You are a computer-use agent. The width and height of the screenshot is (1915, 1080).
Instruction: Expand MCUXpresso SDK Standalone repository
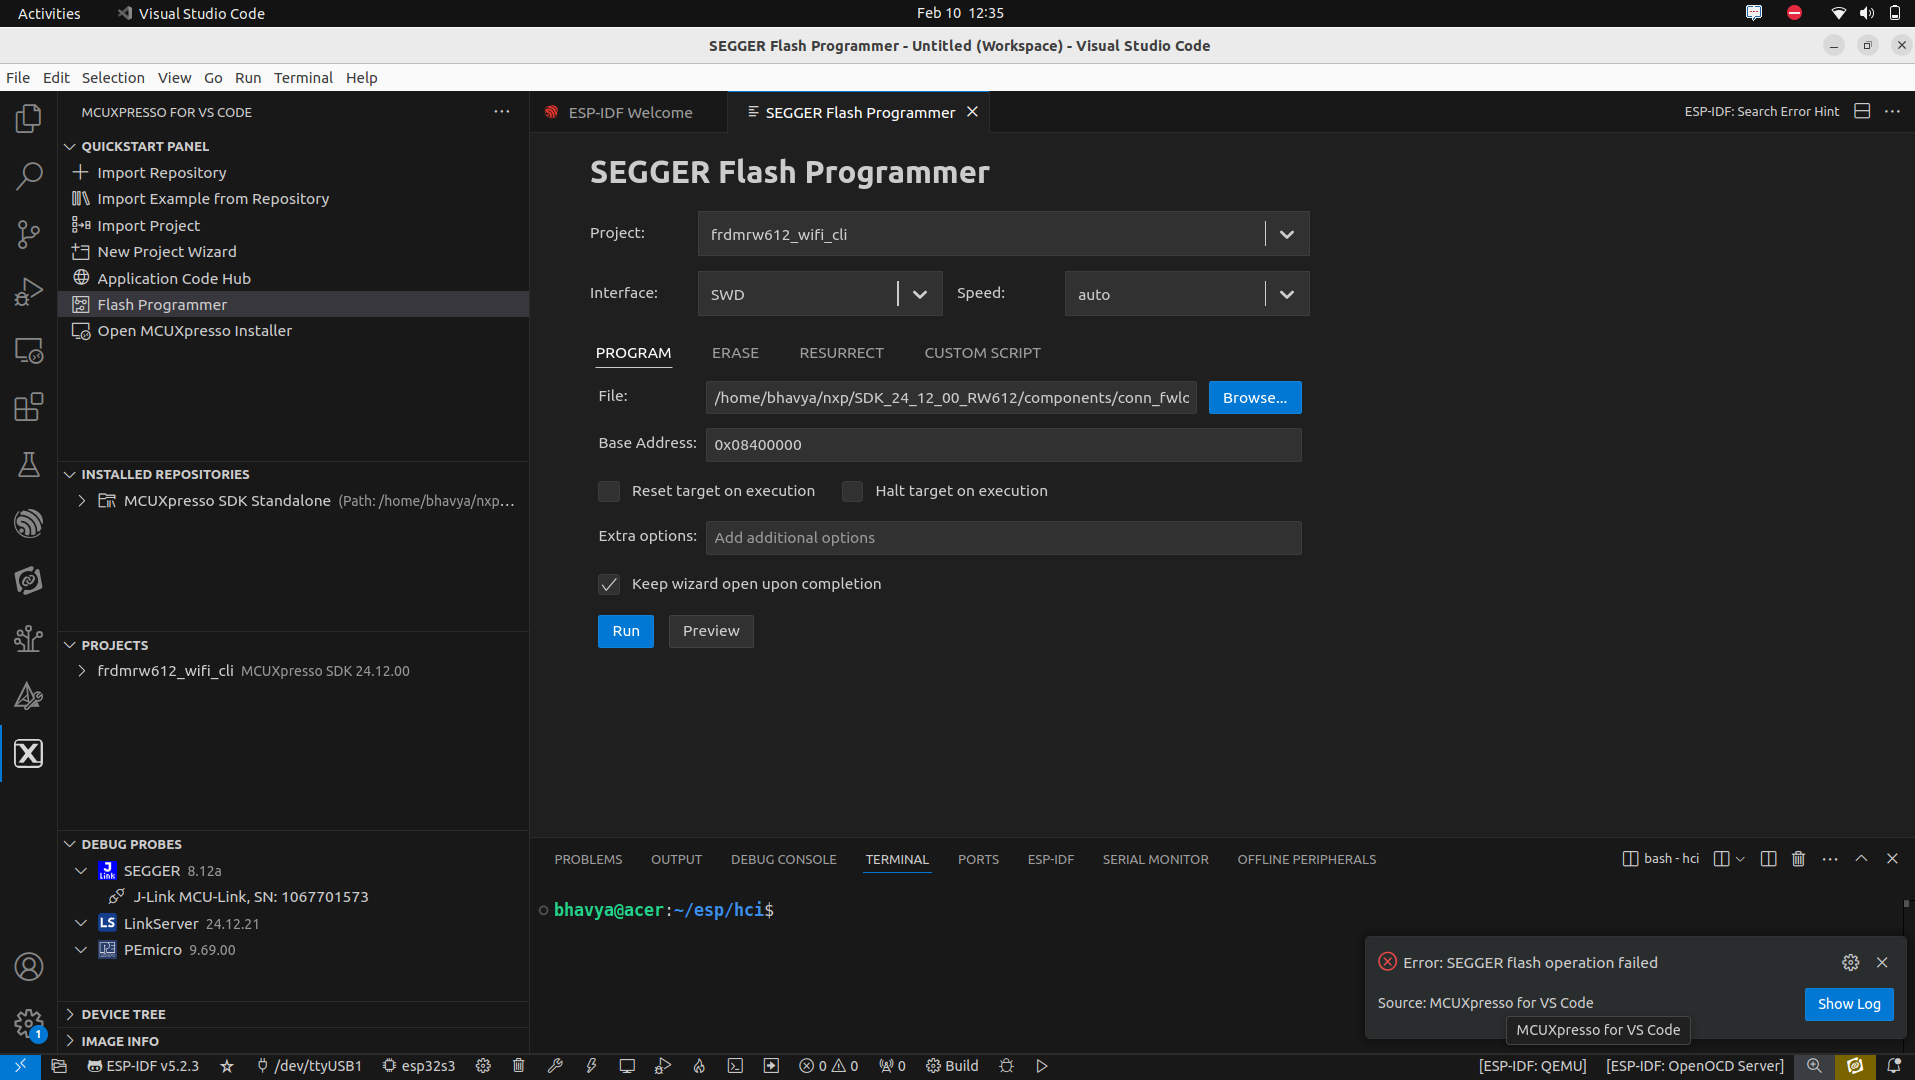[x=82, y=501]
